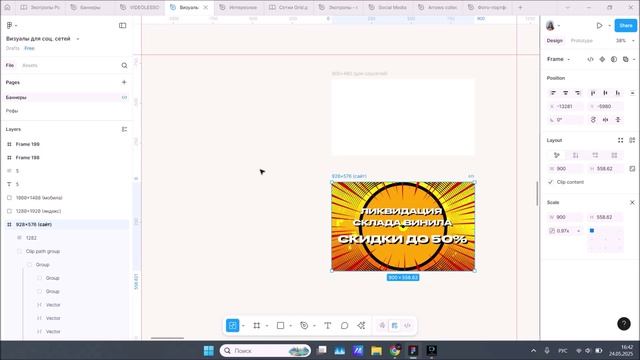The width and height of the screenshot is (640, 360).
Task: Select the Frame tool in bottom toolbar
Action: tap(257, 325)
